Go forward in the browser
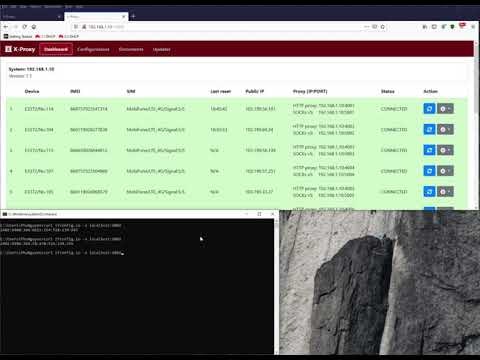The width and height of the screenshot is (480, 360). (x=15, y=27)
